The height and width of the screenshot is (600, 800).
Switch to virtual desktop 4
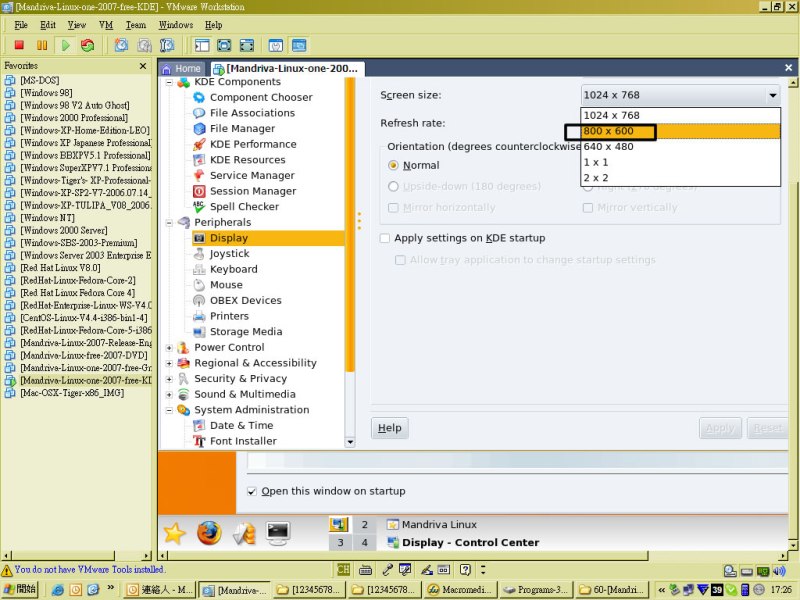click(364, 542)
